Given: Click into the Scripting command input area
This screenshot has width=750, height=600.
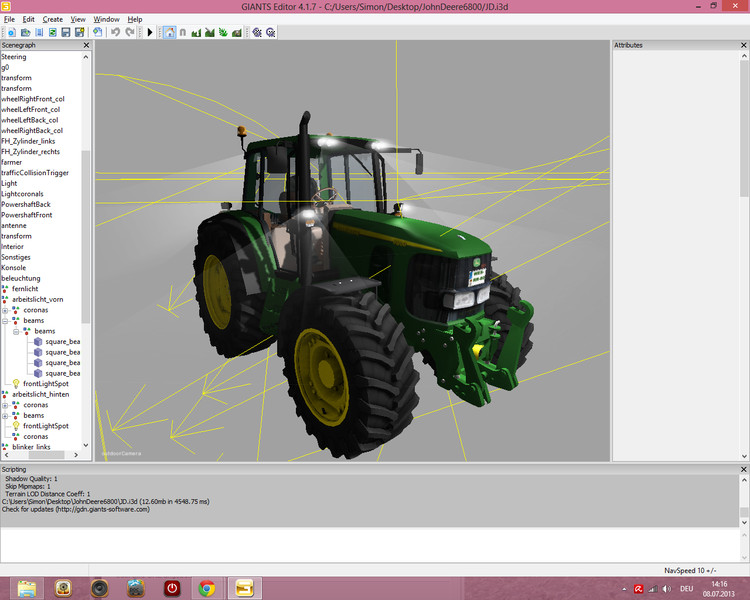Looking at the screenshot, I should tap(370, 544).
